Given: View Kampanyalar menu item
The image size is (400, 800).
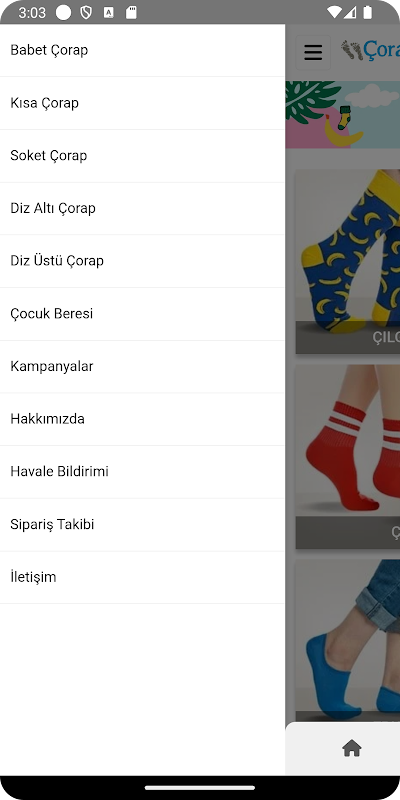Looking at the screenshot, I should tap(142, 366).
